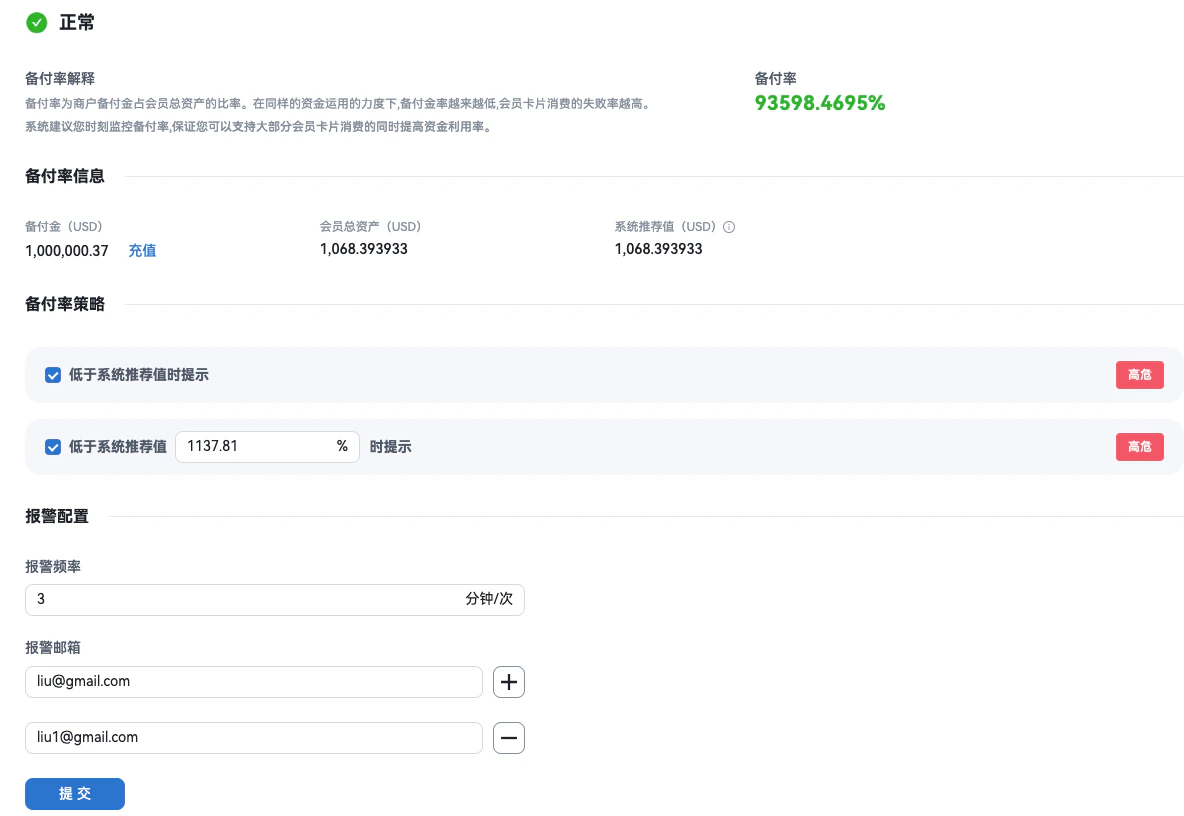Click the 备付金（USD）amount 1,000,000.37
Image resolution: width=1184 pixels, height=816 pixels.
(x=66, y=251)
